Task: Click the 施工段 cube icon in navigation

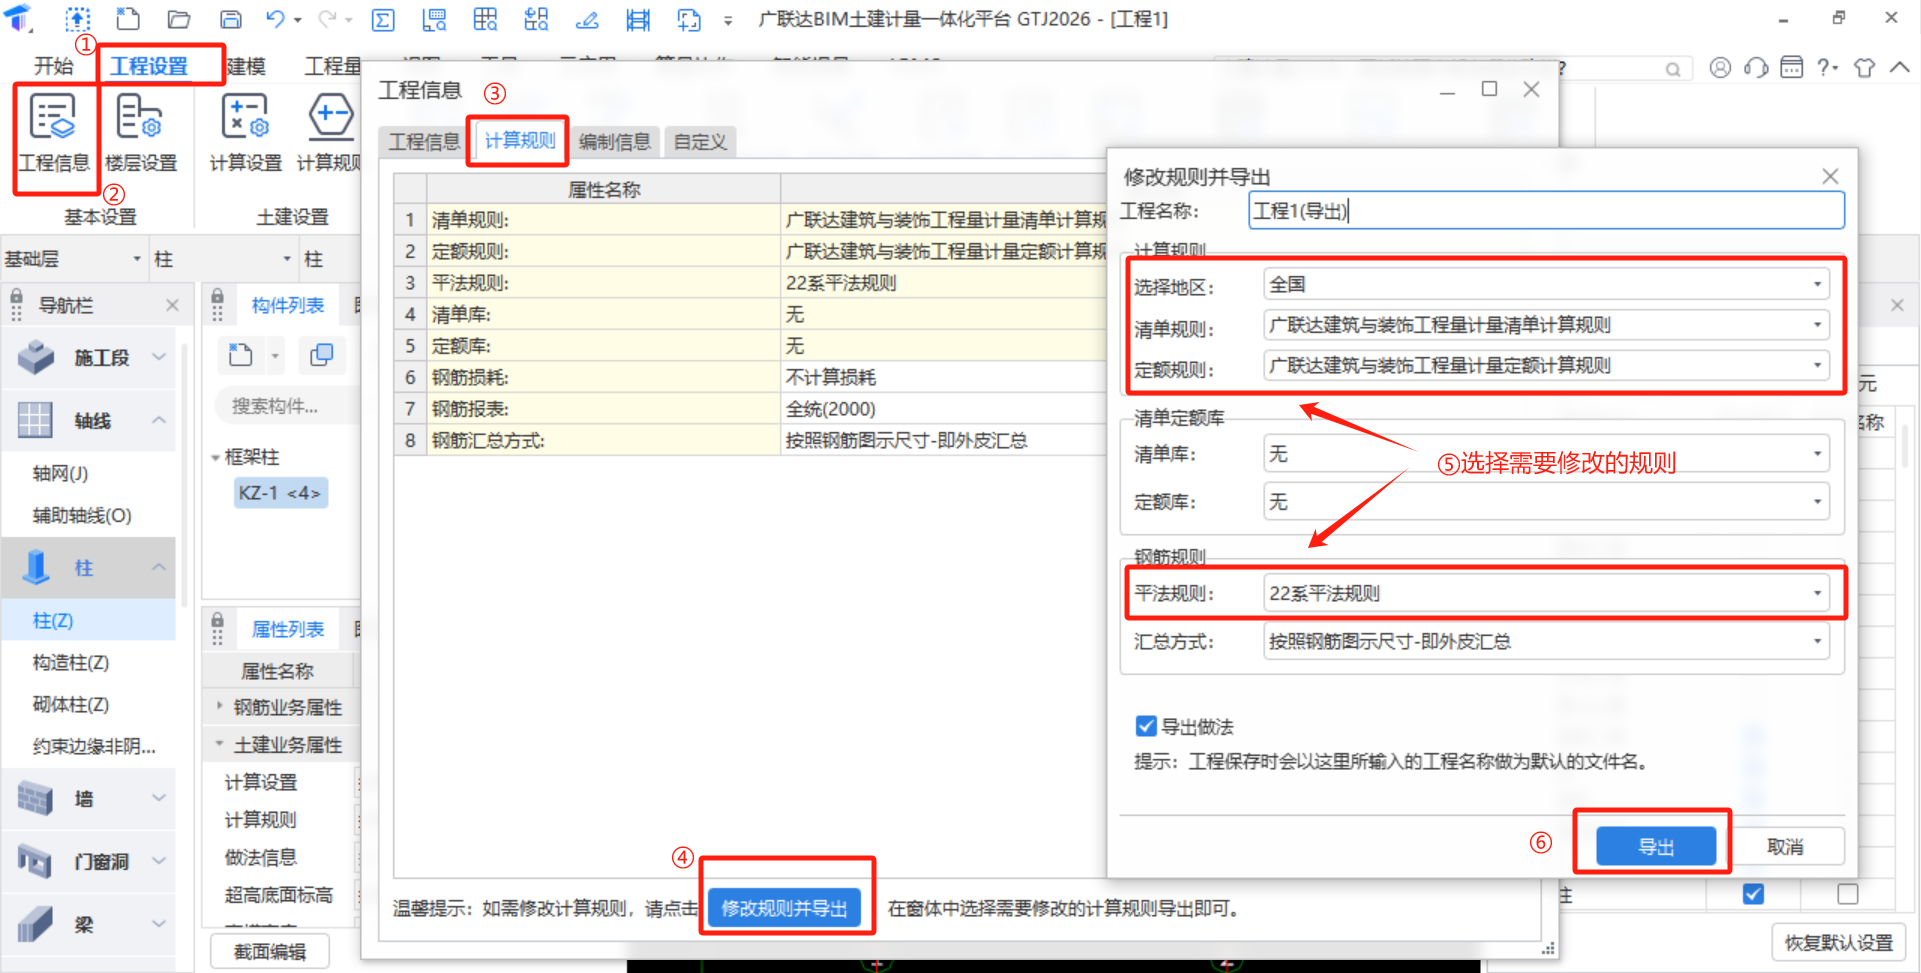Action: tap(36, 357)
